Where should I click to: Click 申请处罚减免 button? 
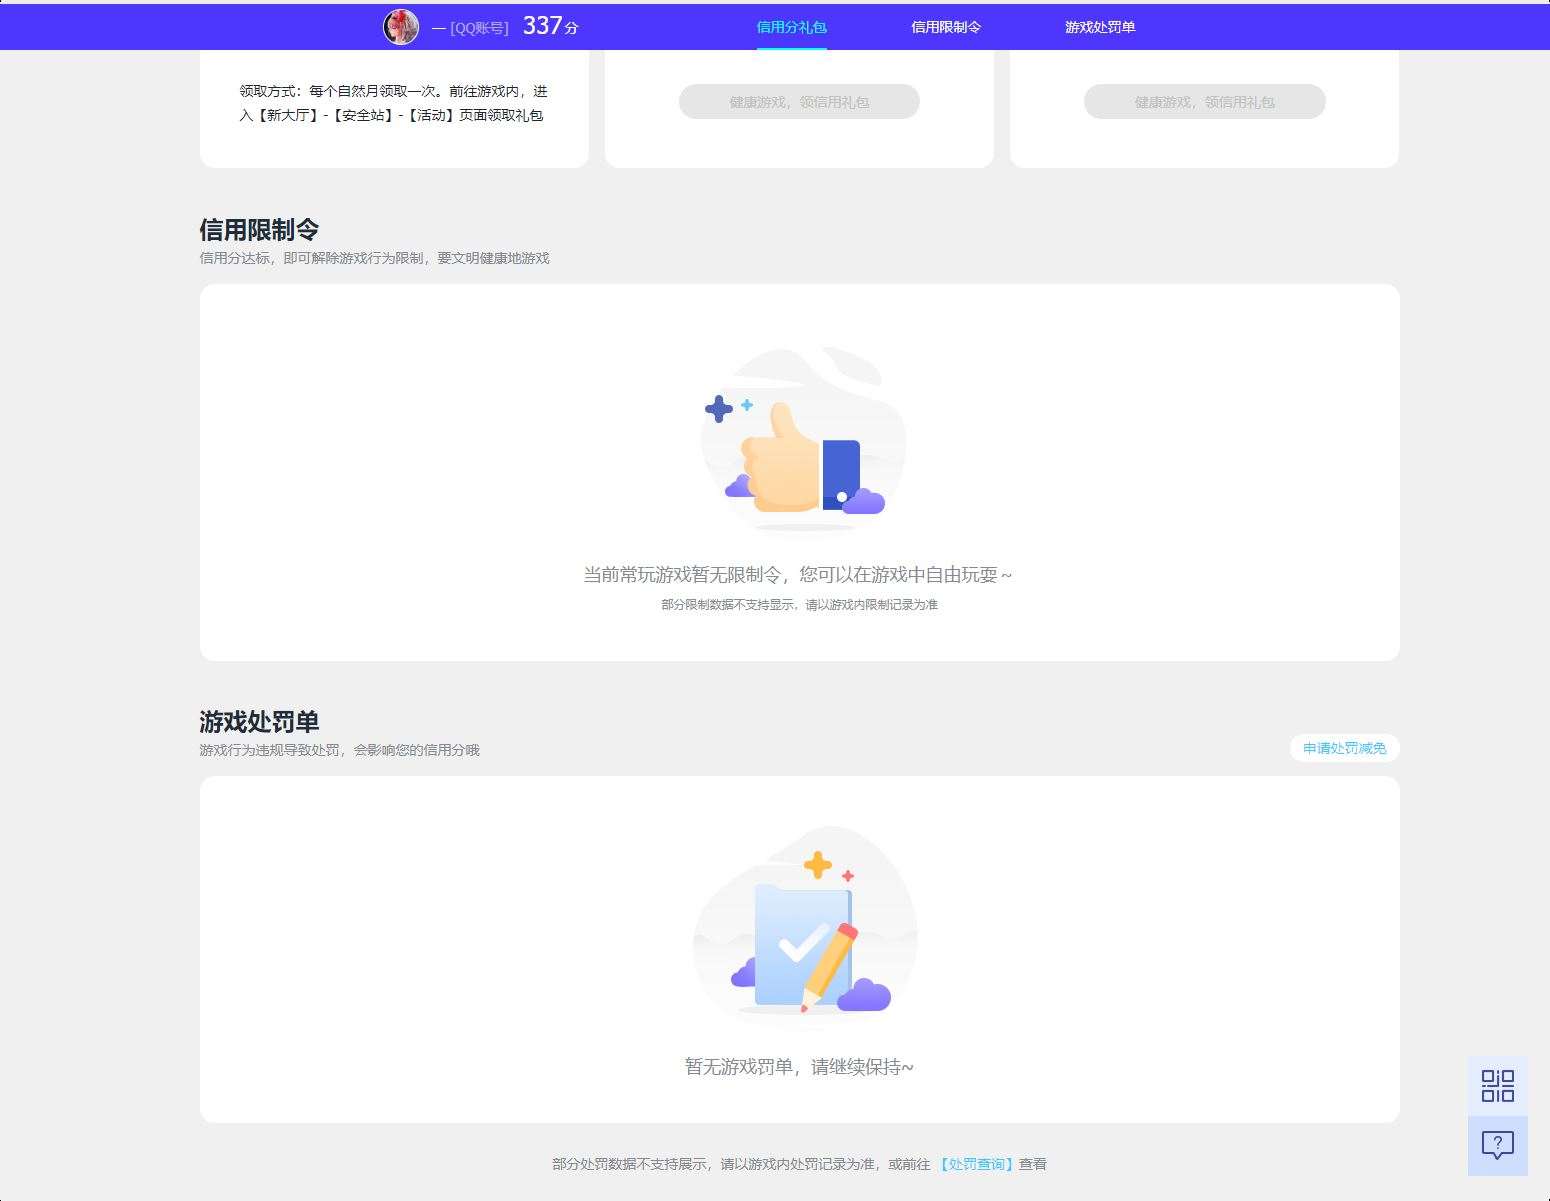point(1344,748)
